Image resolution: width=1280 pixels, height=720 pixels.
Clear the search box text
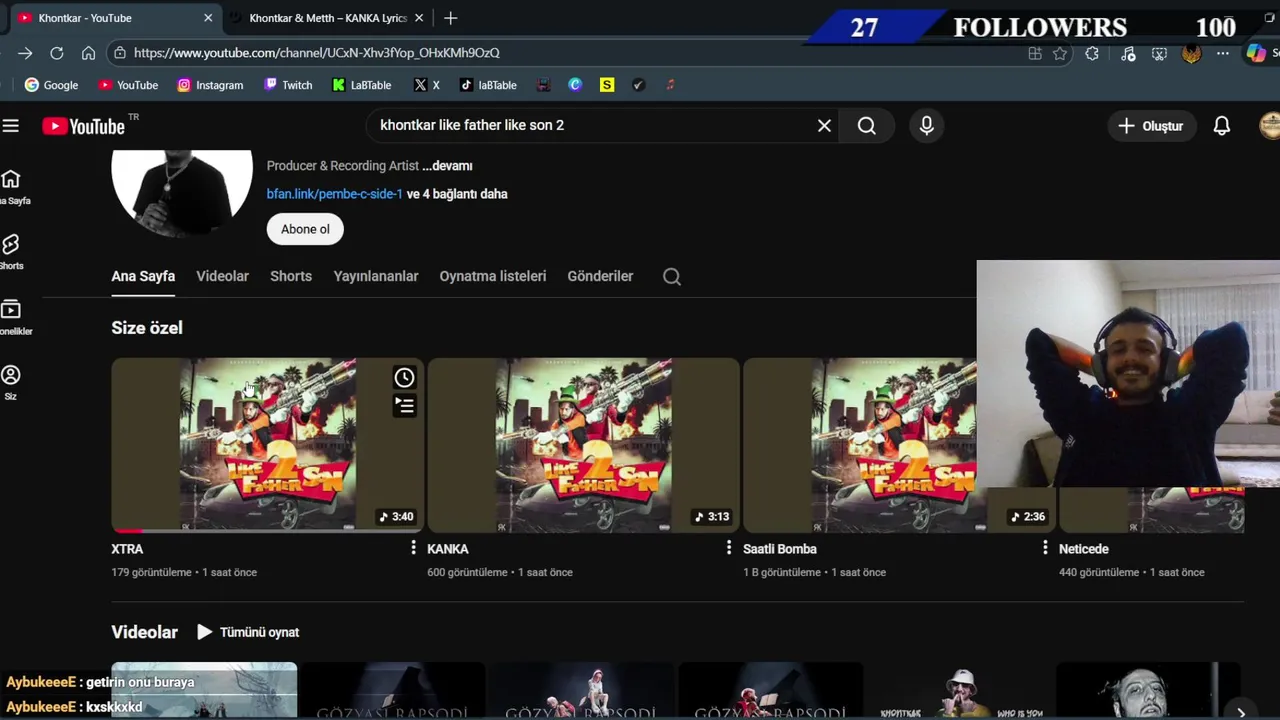(x=824, y=125)
